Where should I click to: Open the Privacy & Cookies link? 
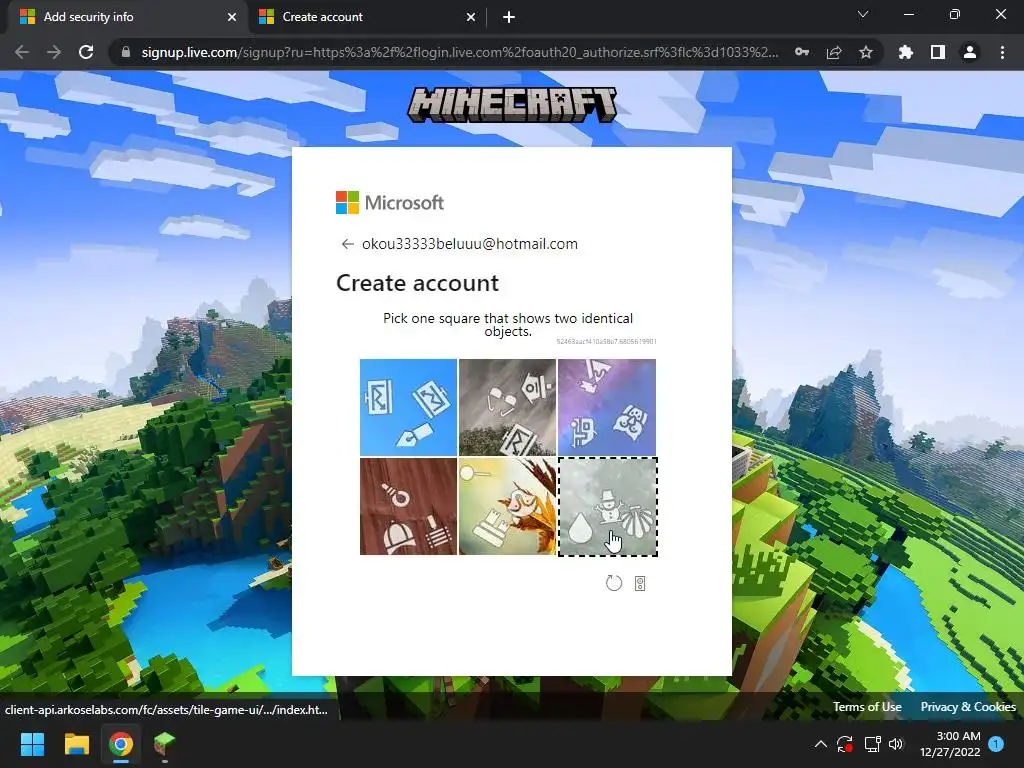[968, 707]
